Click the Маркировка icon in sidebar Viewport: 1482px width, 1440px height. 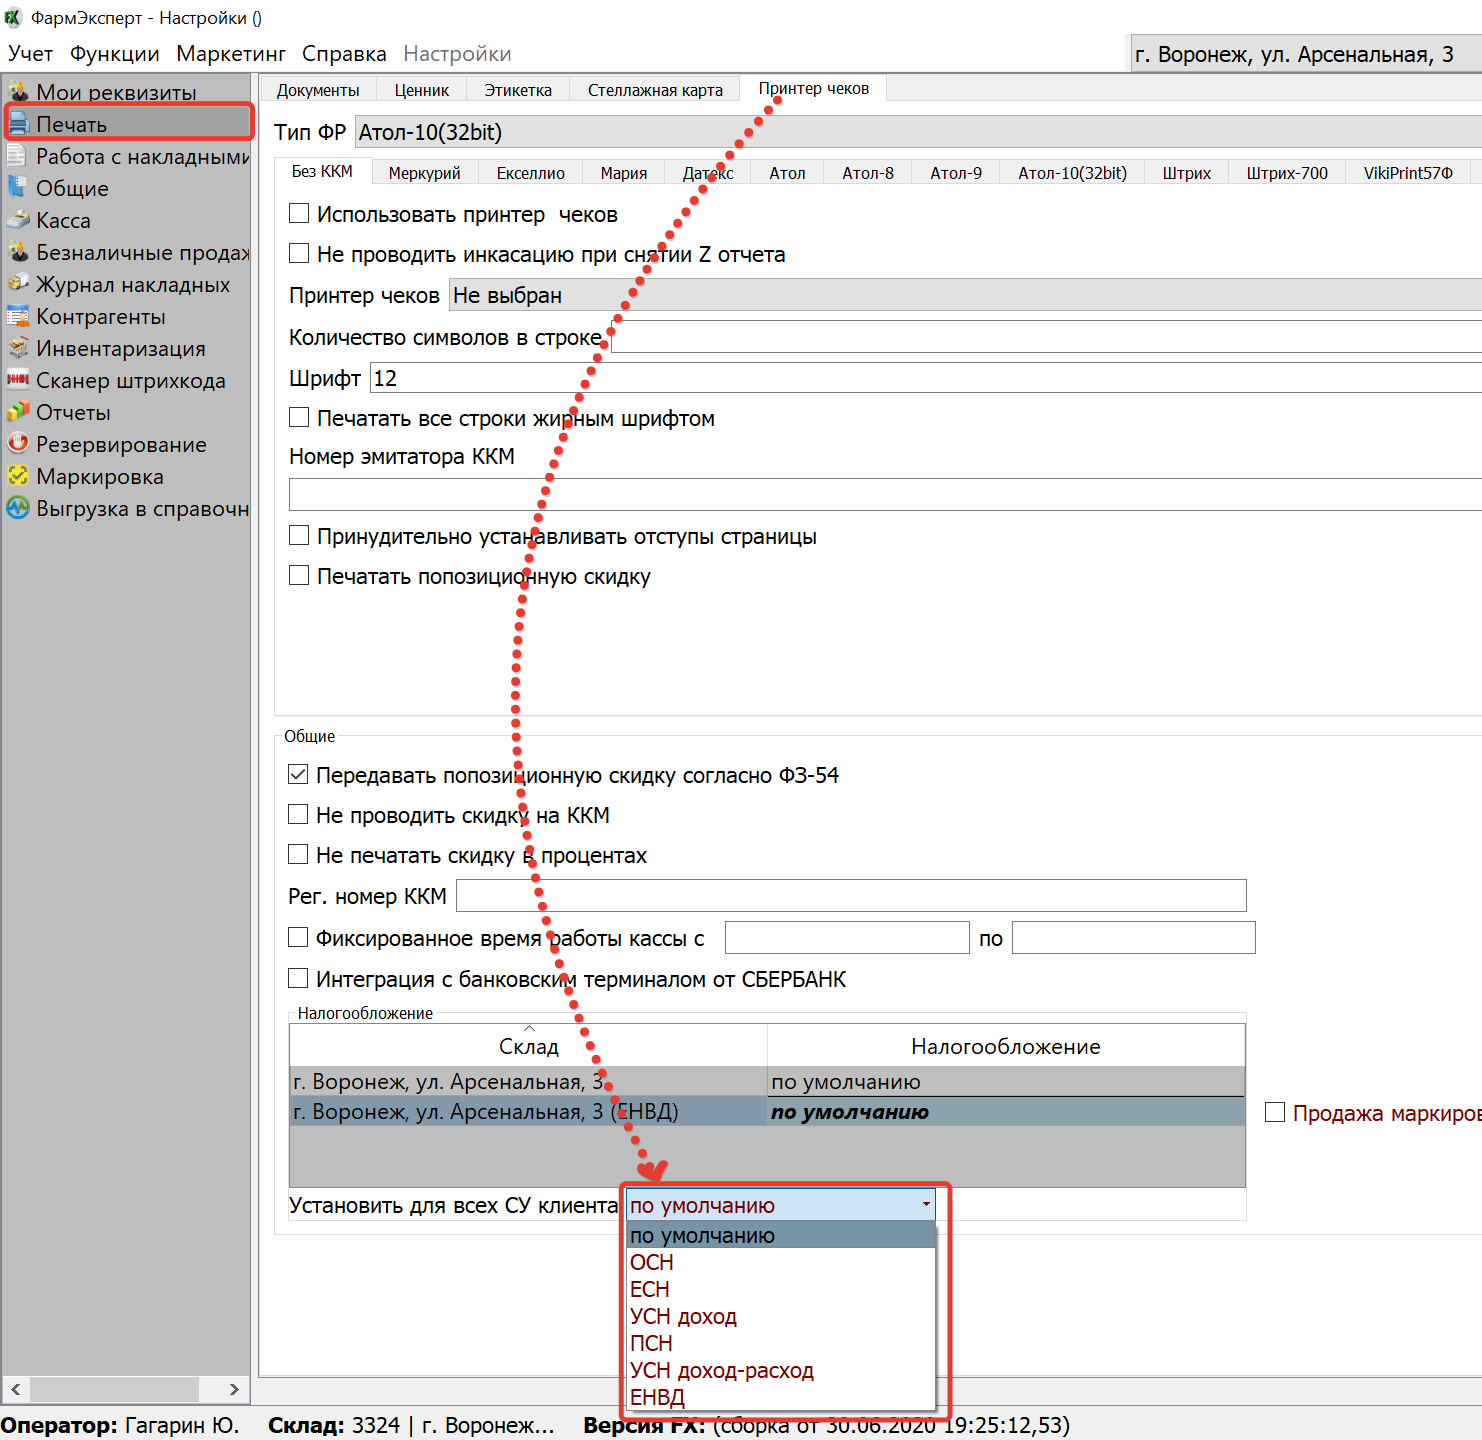18,476
